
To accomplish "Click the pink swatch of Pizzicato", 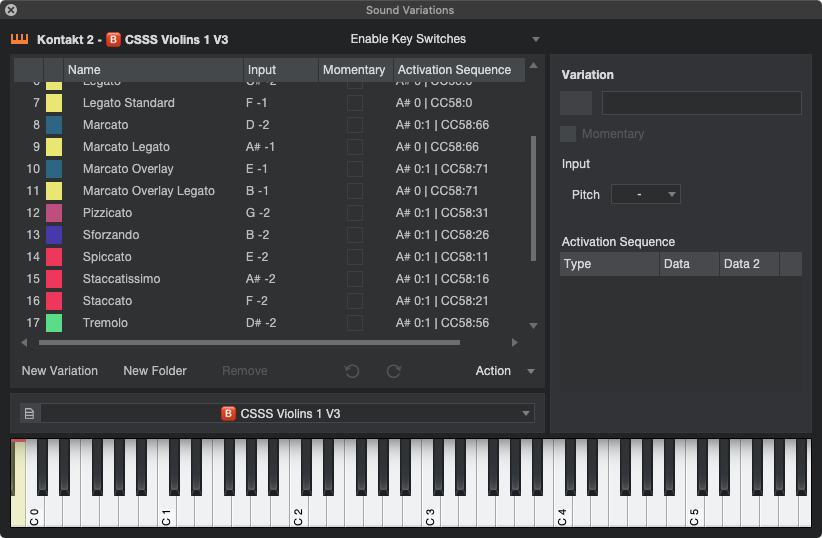I will (x=54, y=213).
